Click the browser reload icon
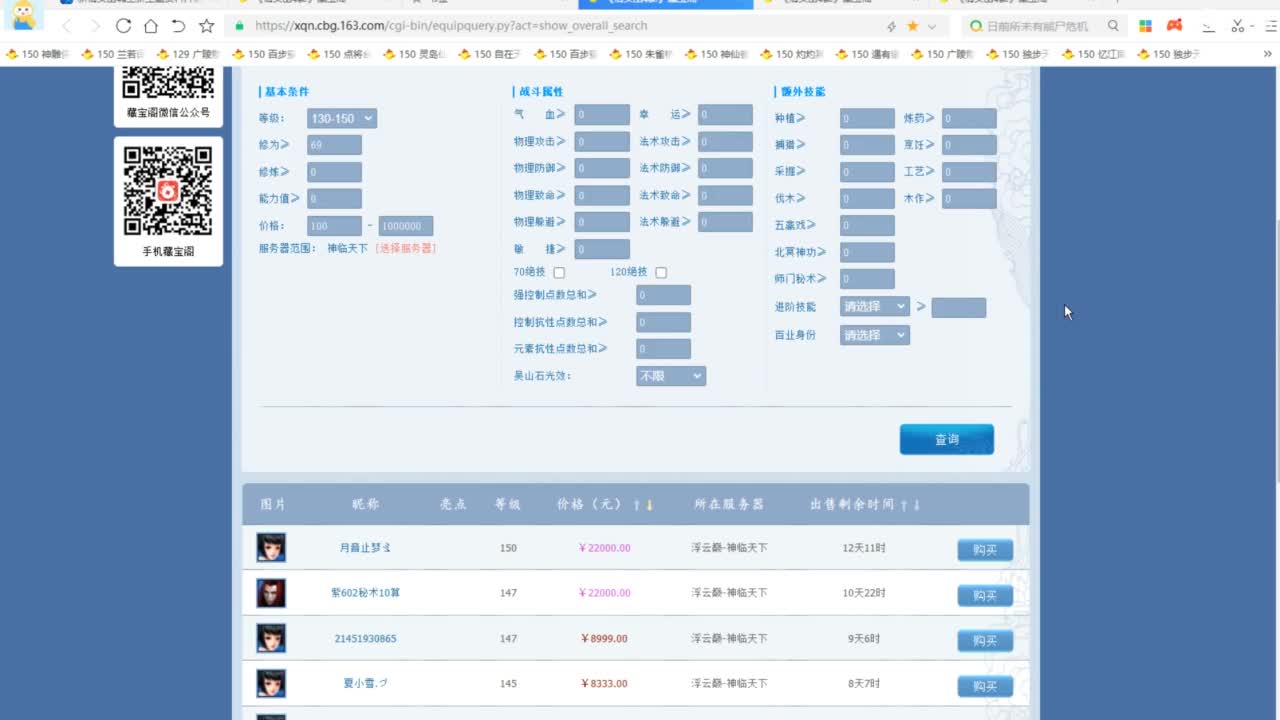Screen dimensions: 1280x720 (123, 26)
